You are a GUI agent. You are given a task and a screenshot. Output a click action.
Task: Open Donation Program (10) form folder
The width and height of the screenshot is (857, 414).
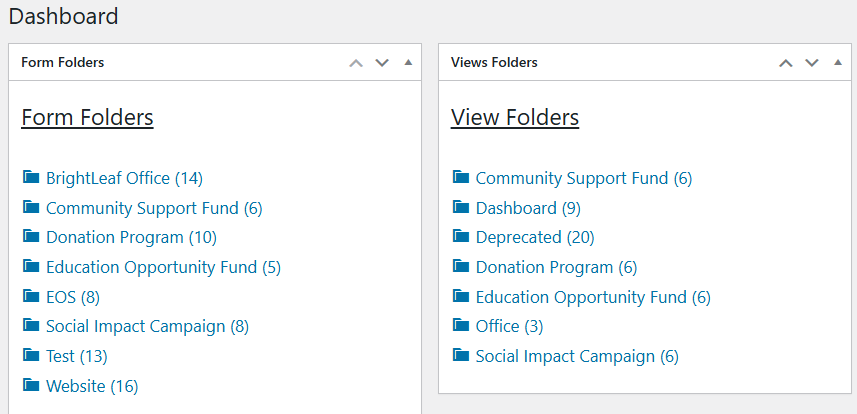[x=131, y=238]
